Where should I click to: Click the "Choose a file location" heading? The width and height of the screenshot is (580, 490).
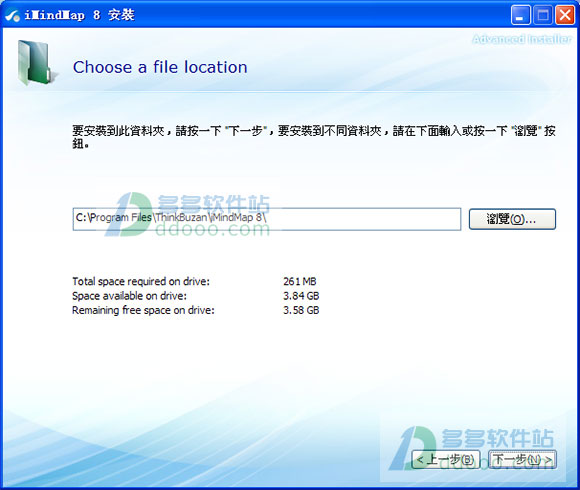pos(160,67)
